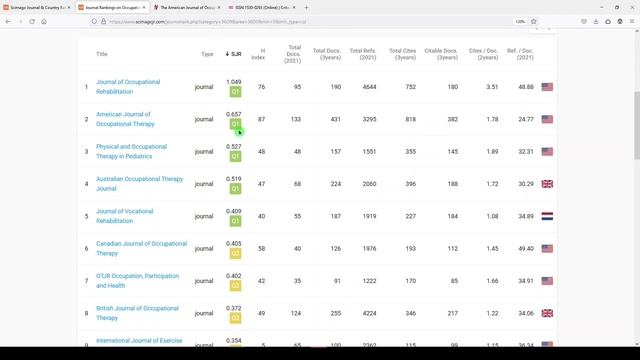
Task: Switch to the Scimago Journal & Country Rank tab
Action: point(37,7)
